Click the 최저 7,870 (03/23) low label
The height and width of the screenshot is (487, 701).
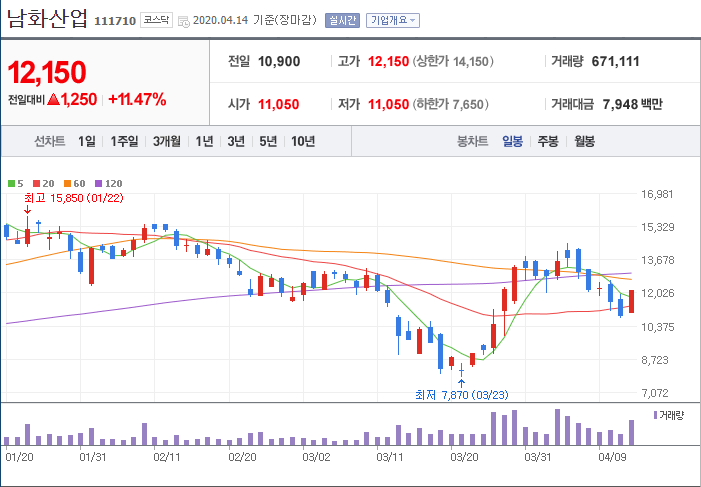point(462,395)
